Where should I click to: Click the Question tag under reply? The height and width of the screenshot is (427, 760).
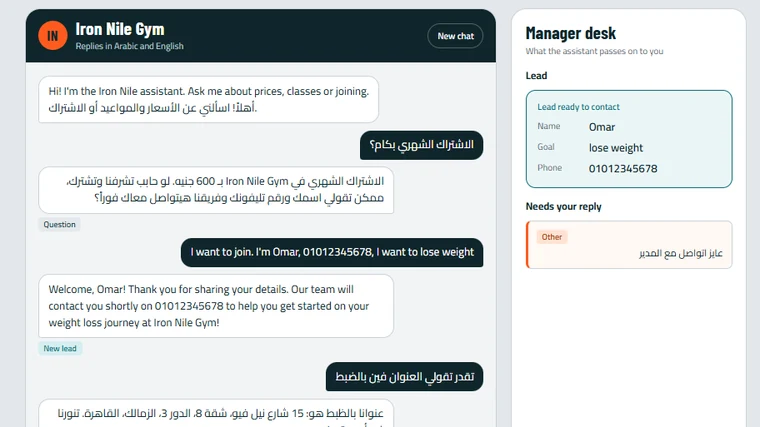(x=60, y=224)
